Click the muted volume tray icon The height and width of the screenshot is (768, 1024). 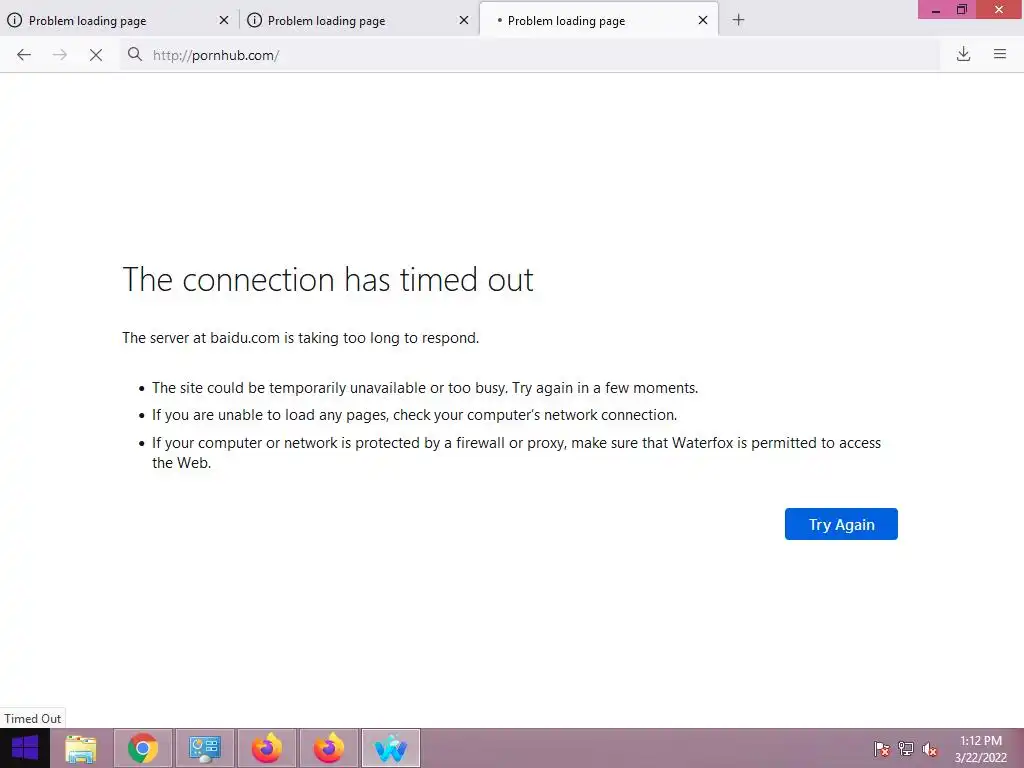coord(930,748)
